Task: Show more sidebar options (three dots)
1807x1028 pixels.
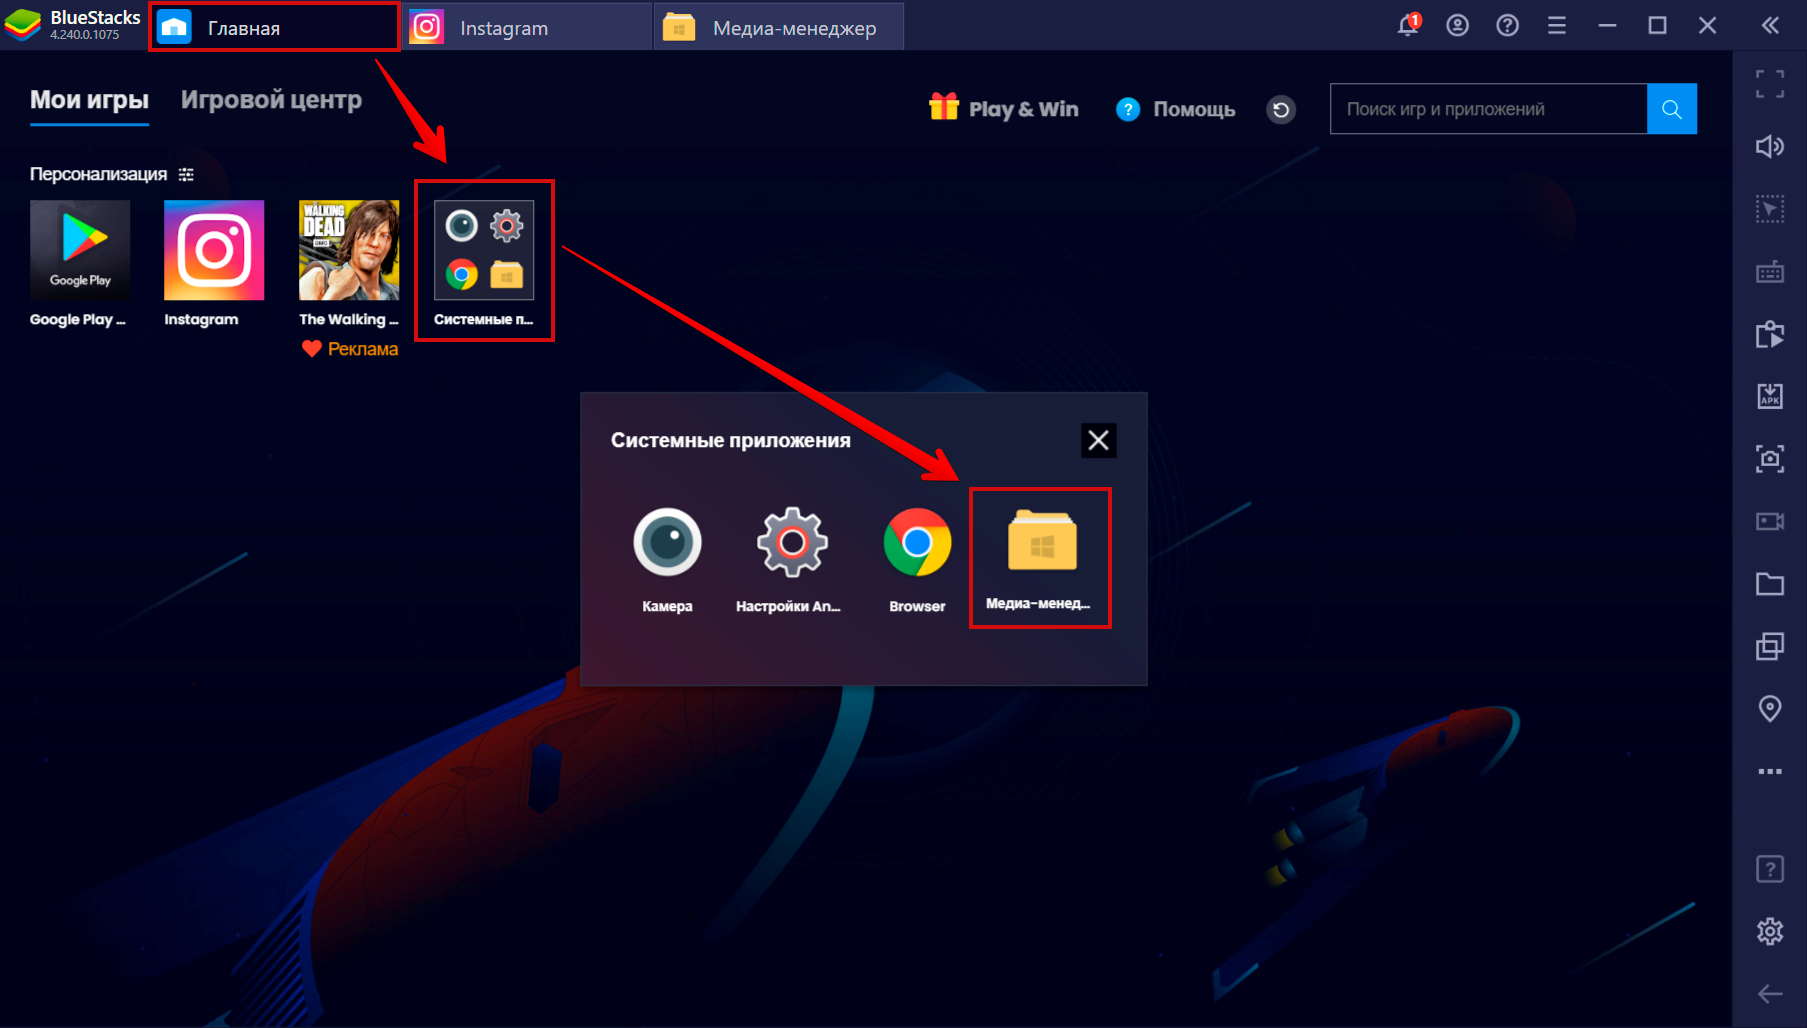Action: point(1770,771)
